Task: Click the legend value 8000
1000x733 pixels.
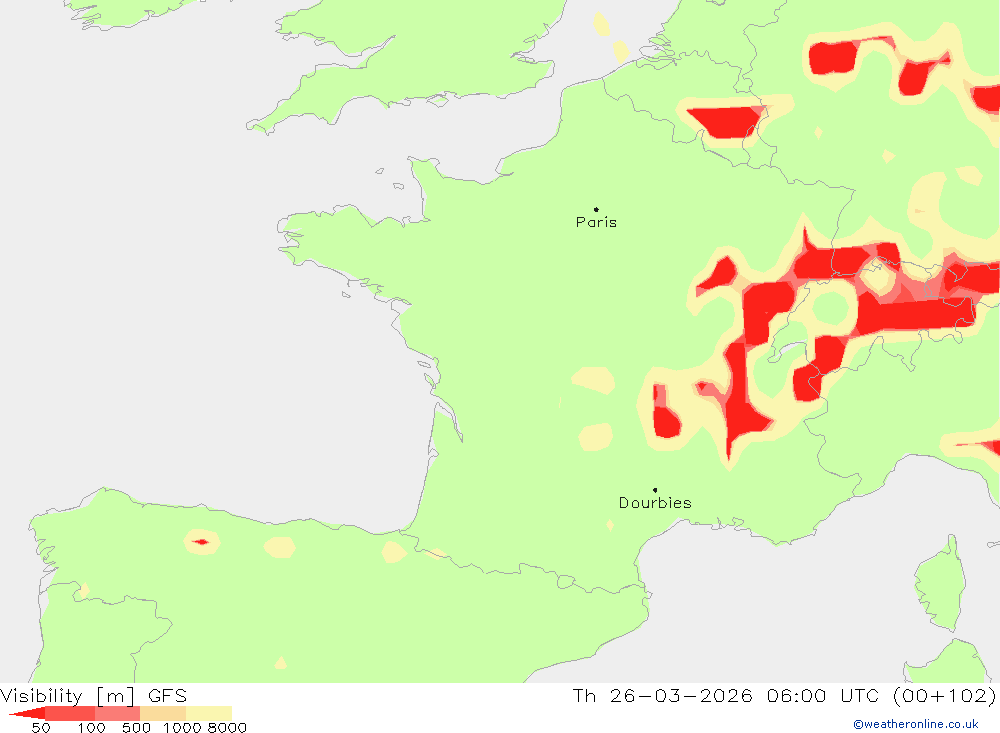Action: point(227,728)
